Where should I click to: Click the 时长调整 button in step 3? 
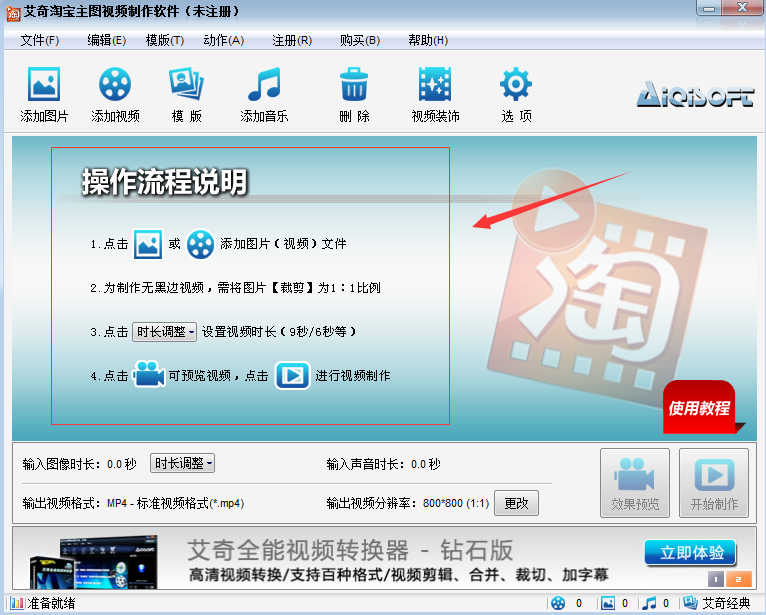click(x=164, y=332)
